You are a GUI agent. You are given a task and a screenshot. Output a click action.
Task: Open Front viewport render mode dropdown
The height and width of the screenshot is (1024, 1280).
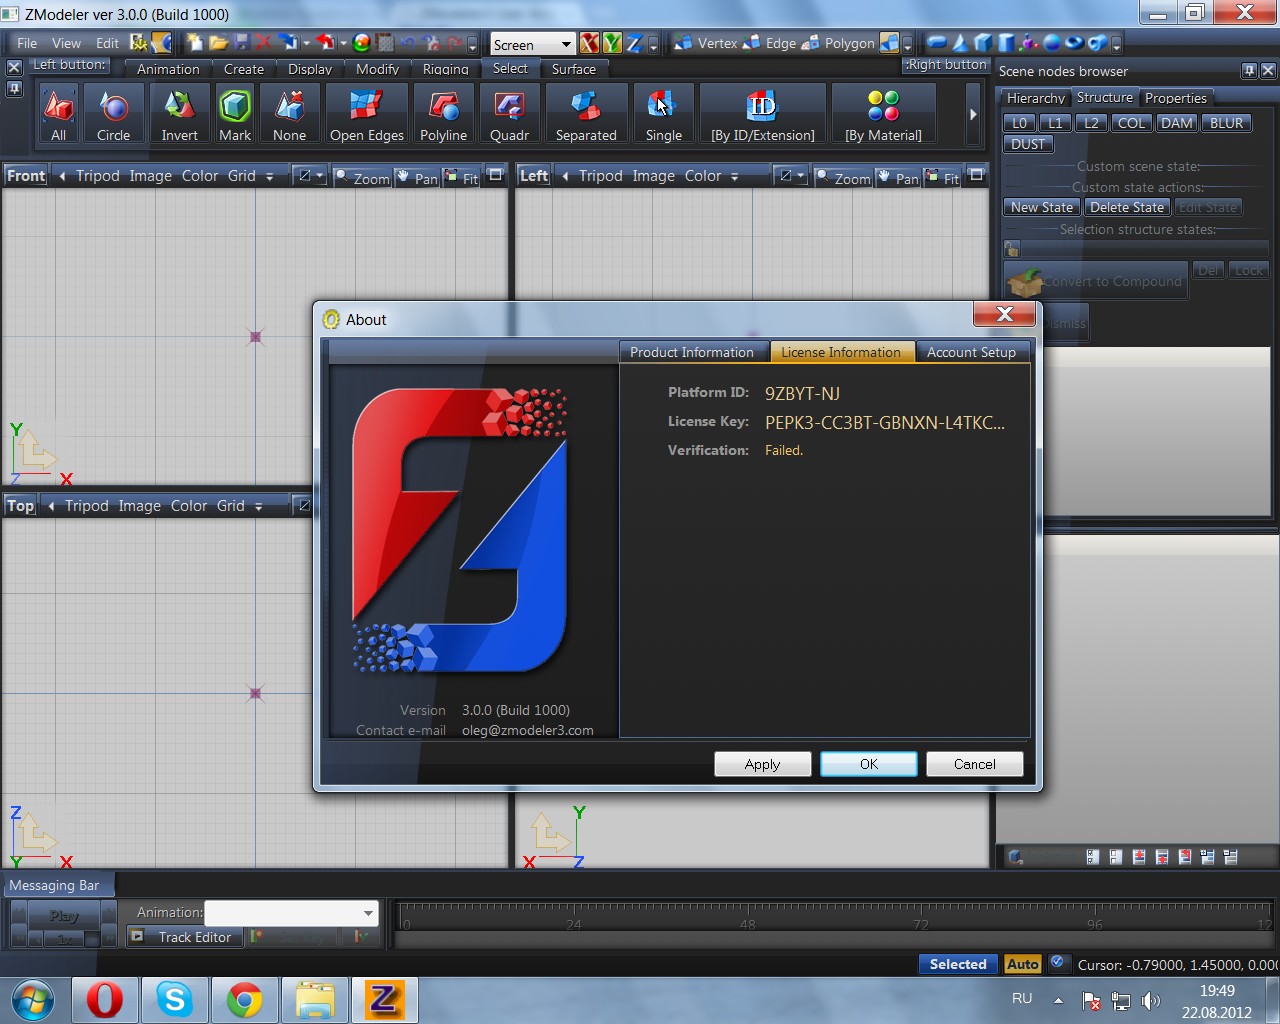pos(310,176)
